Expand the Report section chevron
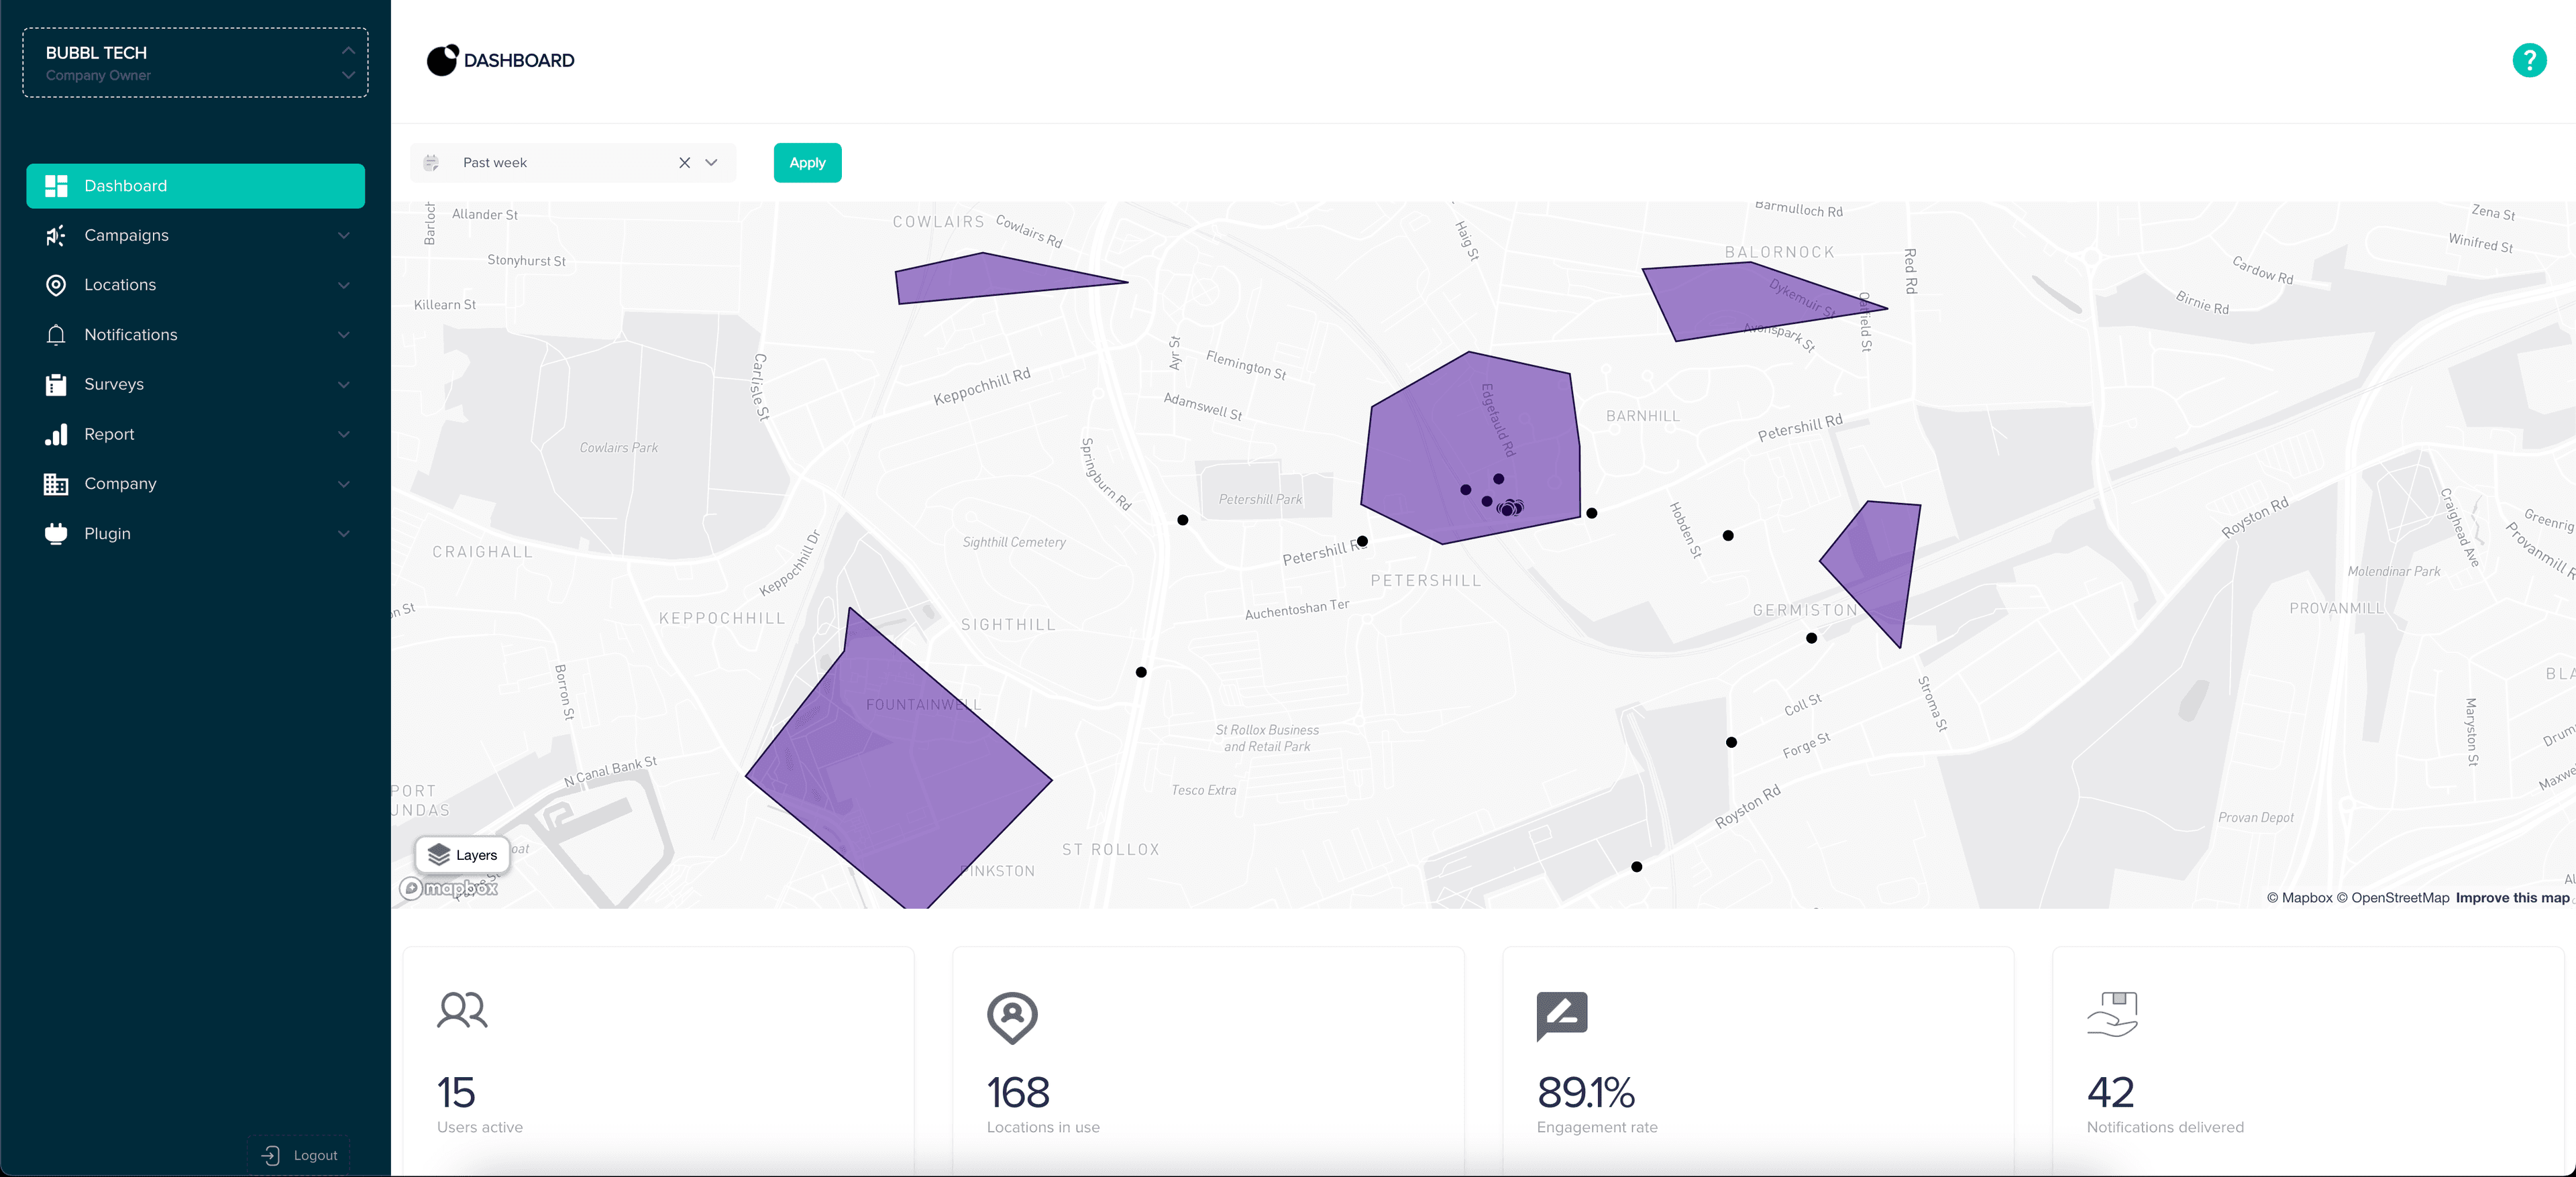Viewport: 2576px width, 1177px height. [343, 434]
